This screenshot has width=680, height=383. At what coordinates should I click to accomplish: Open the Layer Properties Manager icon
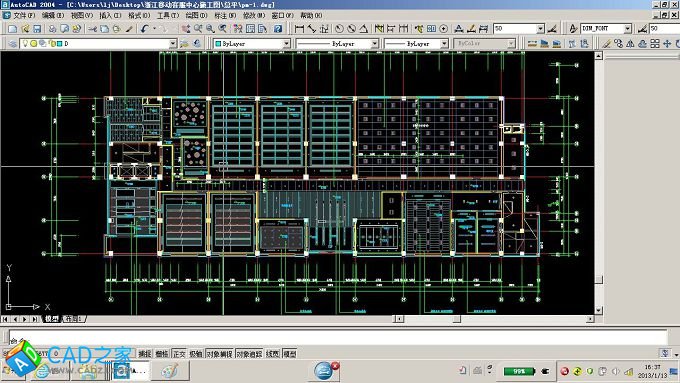point(12,44)
